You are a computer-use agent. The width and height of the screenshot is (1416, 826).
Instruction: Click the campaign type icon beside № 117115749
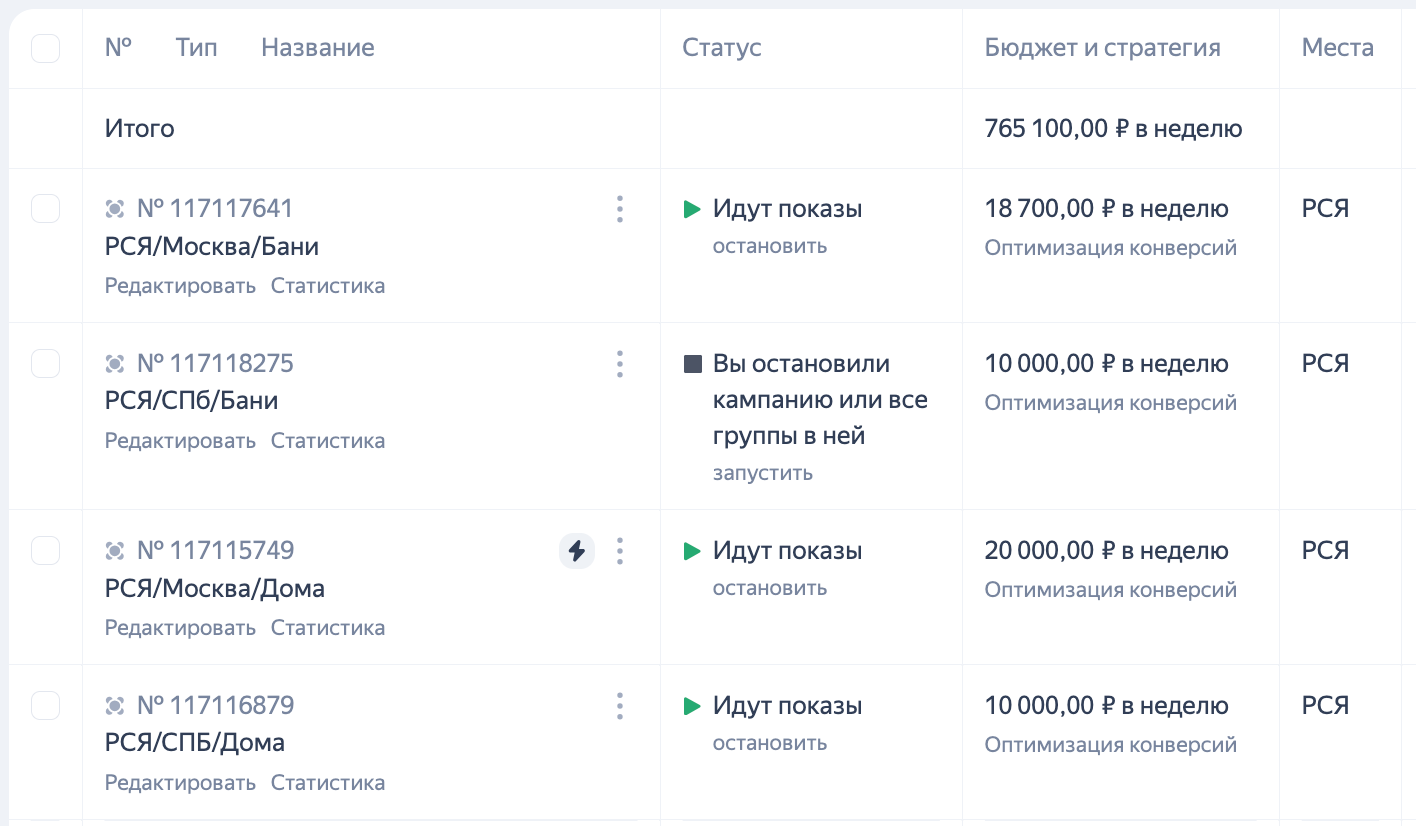click(115, 551)
